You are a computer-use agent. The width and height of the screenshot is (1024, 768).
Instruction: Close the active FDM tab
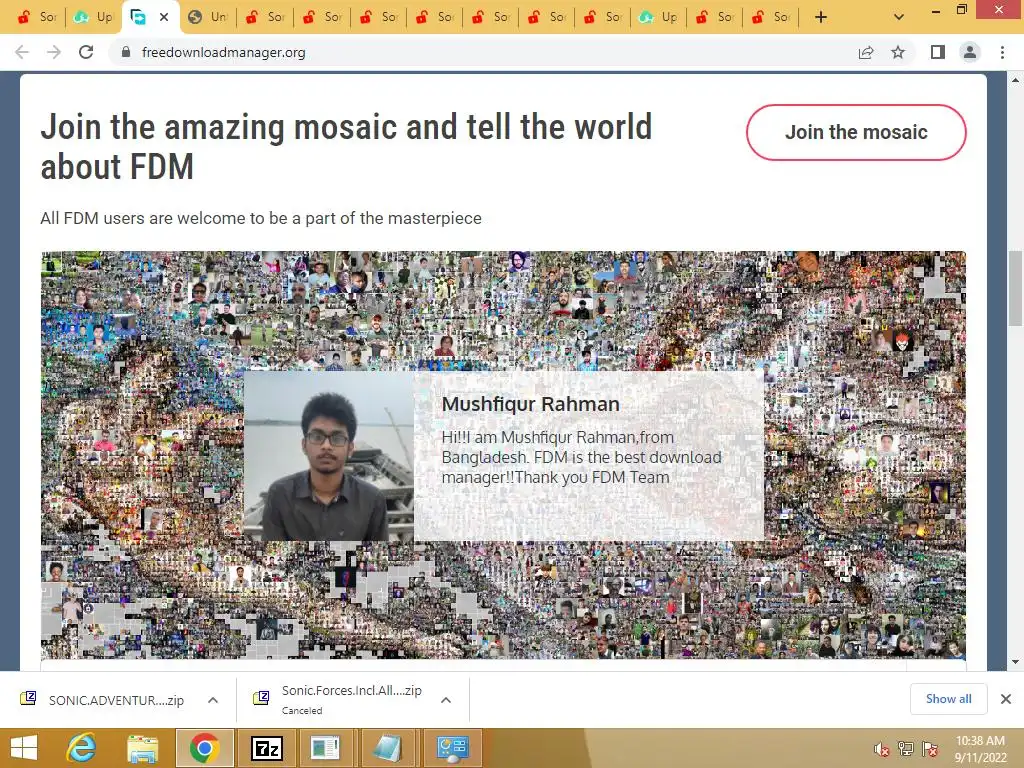[x=164, y=17]
